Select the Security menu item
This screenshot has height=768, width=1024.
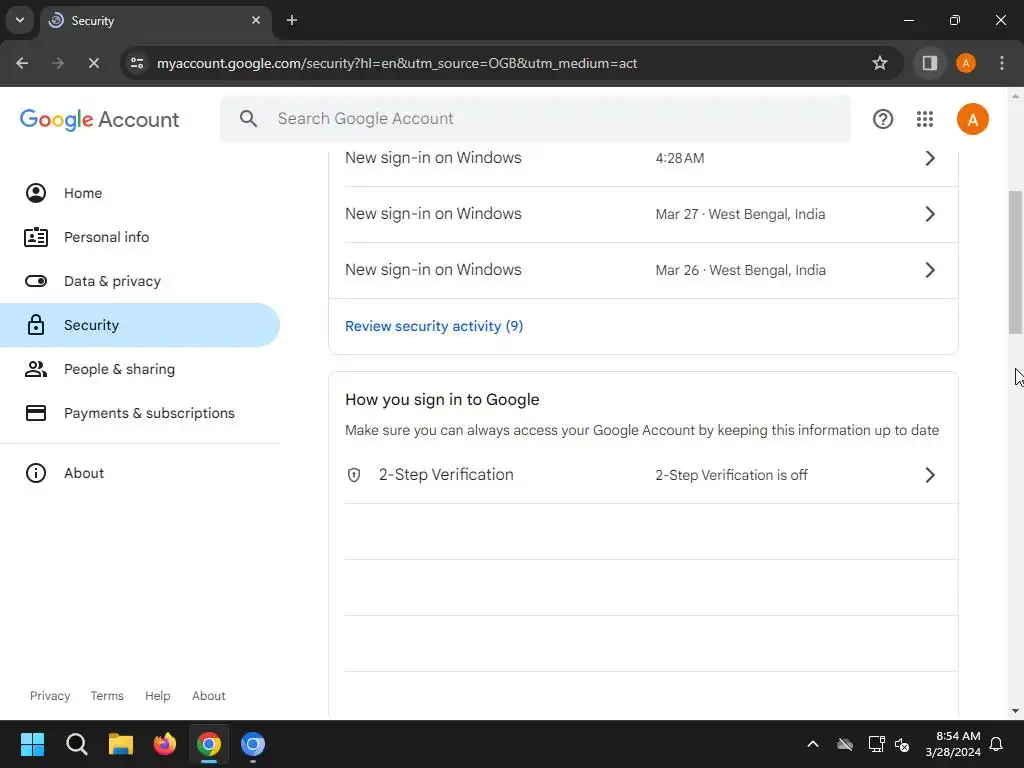140,325
